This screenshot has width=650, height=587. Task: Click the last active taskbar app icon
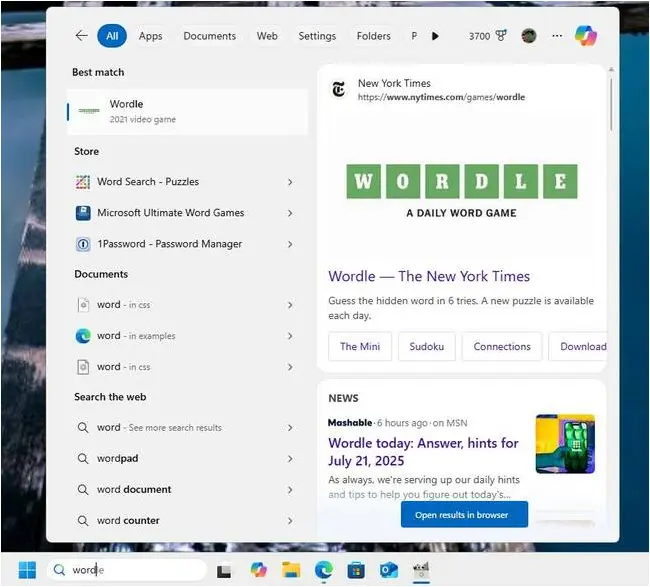421,570
